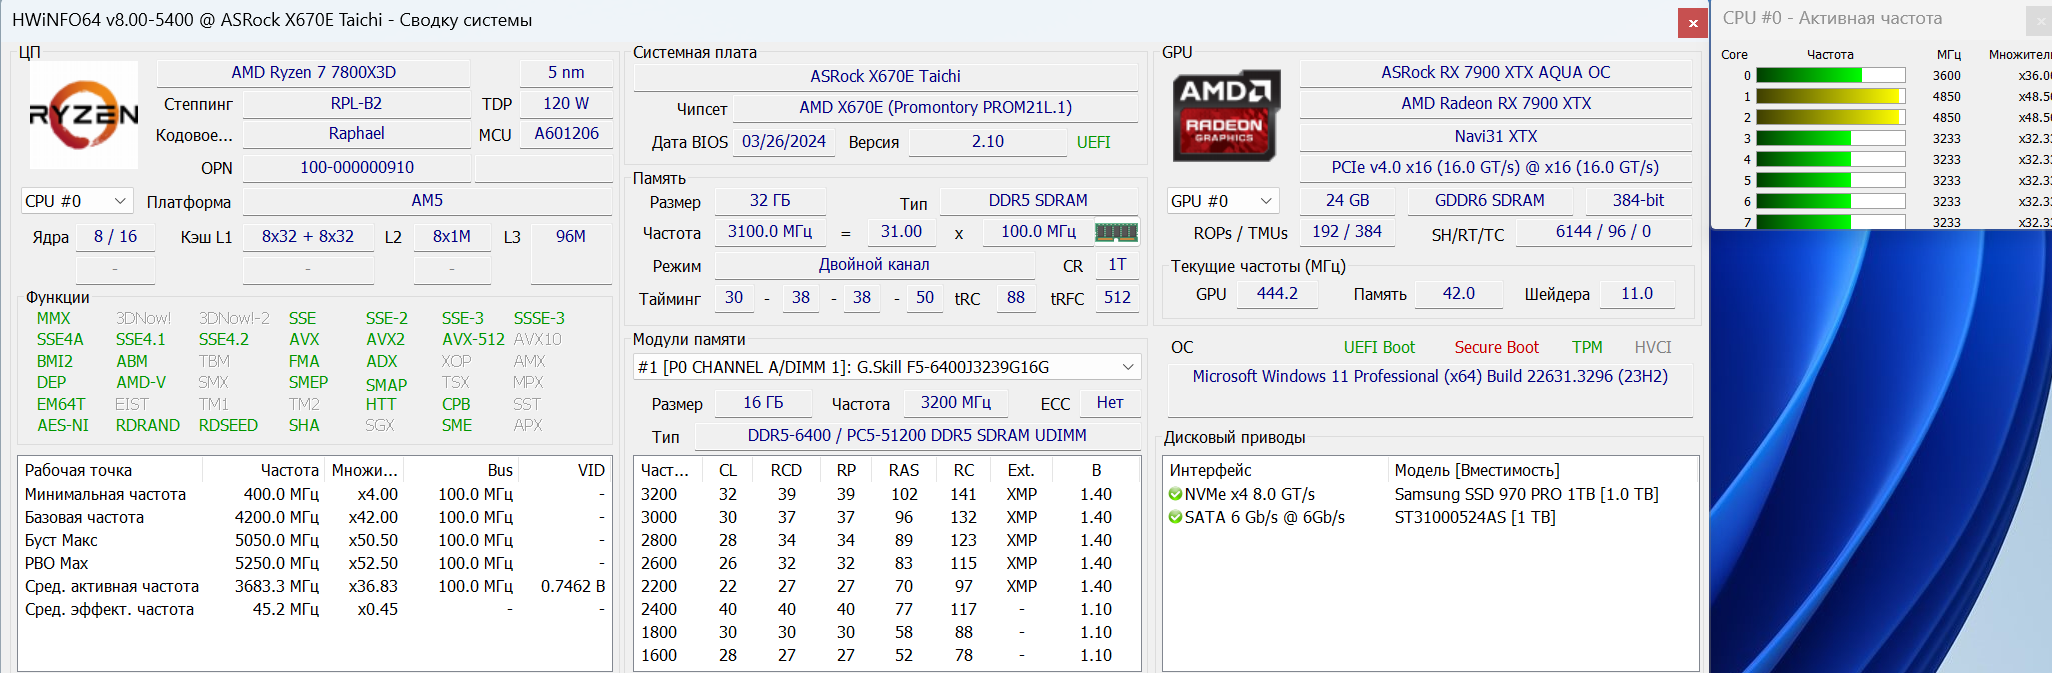2052x673 pixels.
Task: Expand the G.Skill memory module dropdown
Action: 887,367
